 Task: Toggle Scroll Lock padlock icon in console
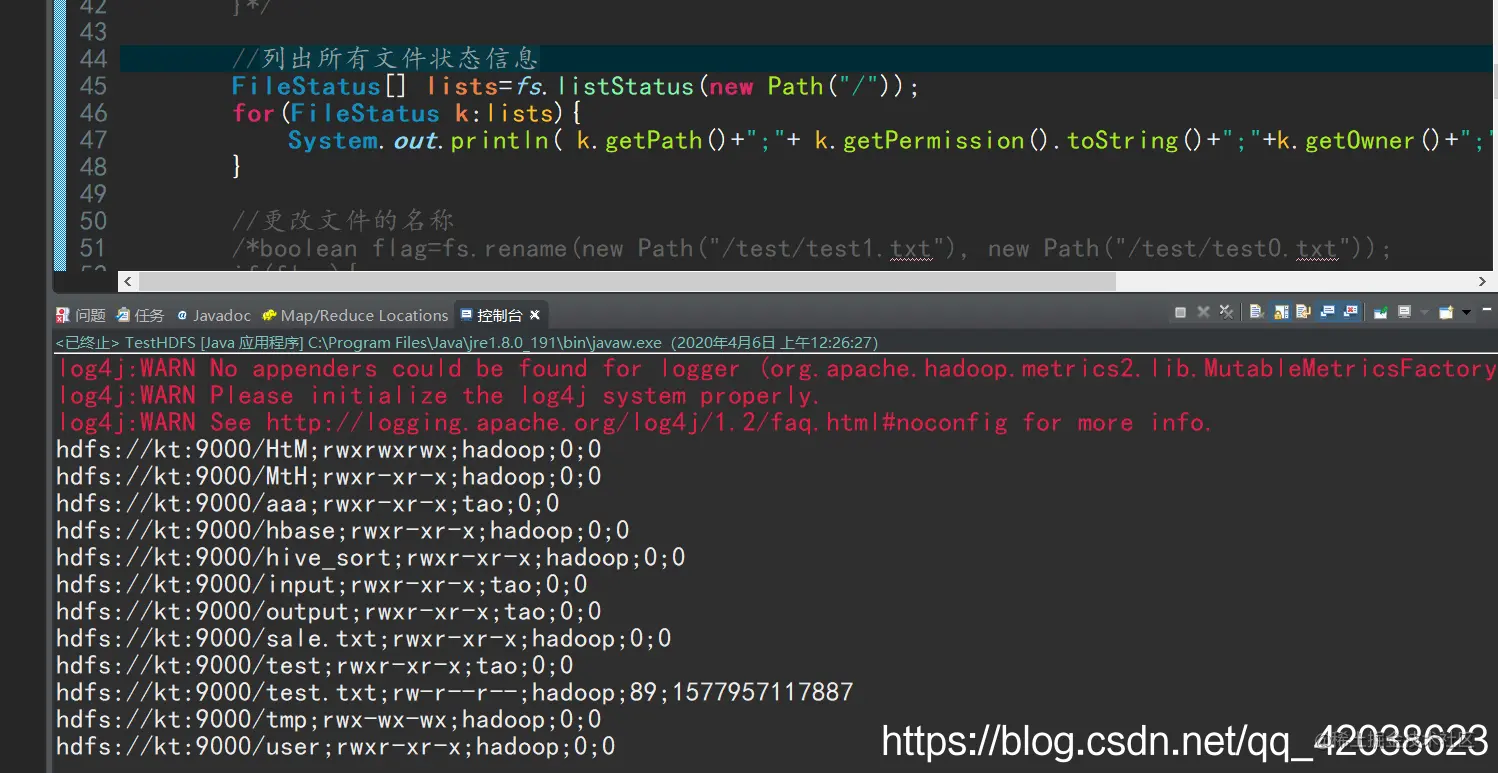click(x=1281, y=312)
